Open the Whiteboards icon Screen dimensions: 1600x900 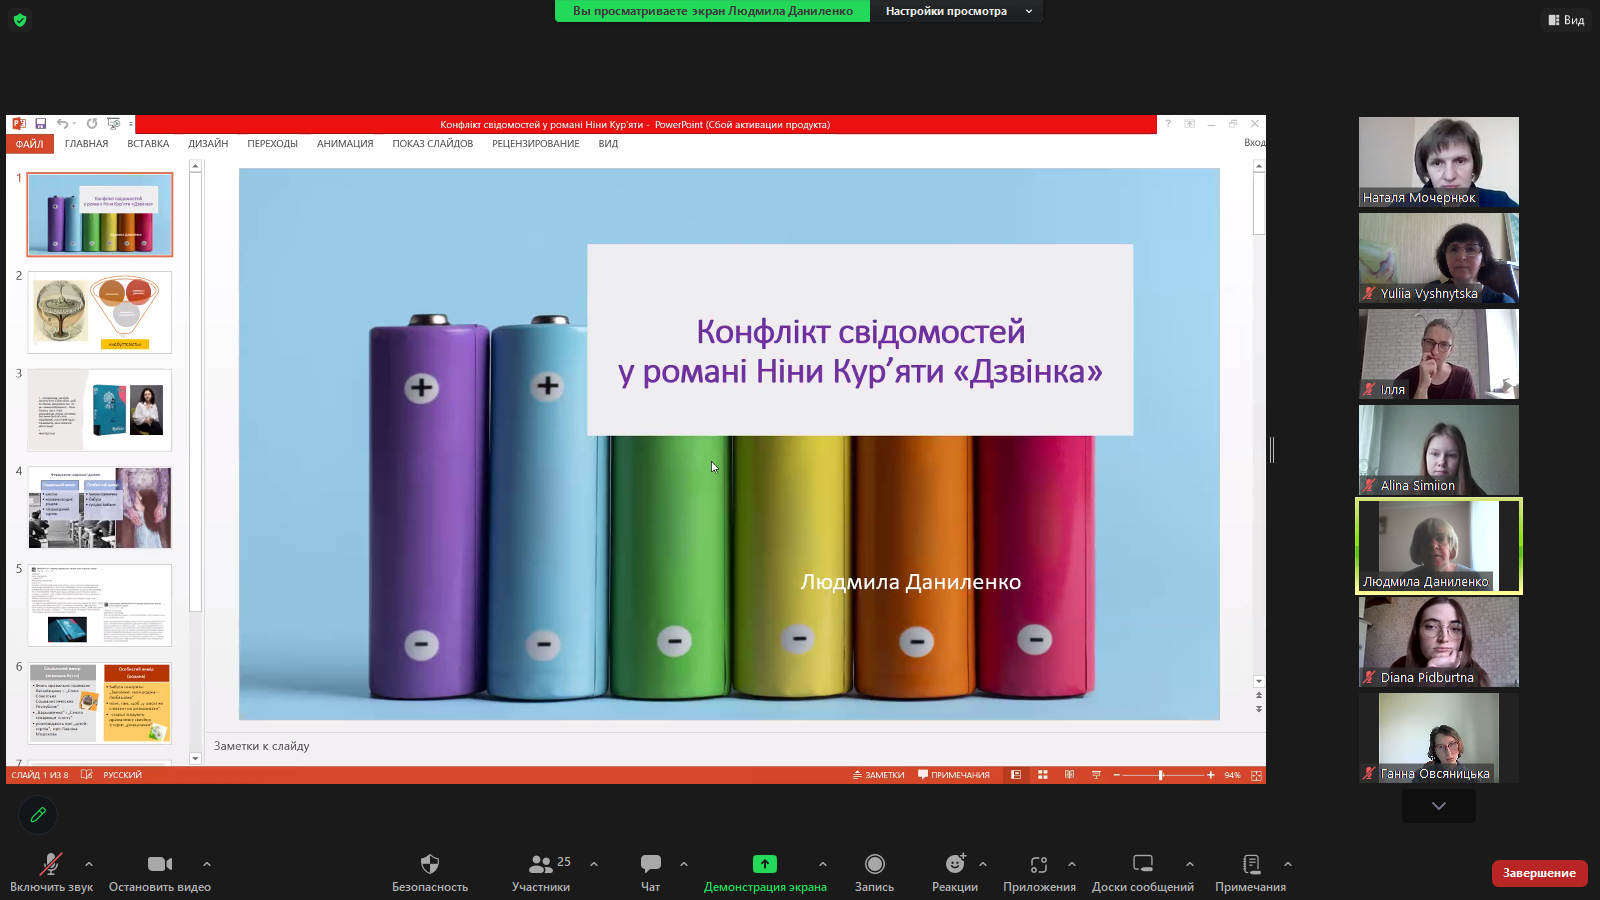click(x=1142, y=864)
